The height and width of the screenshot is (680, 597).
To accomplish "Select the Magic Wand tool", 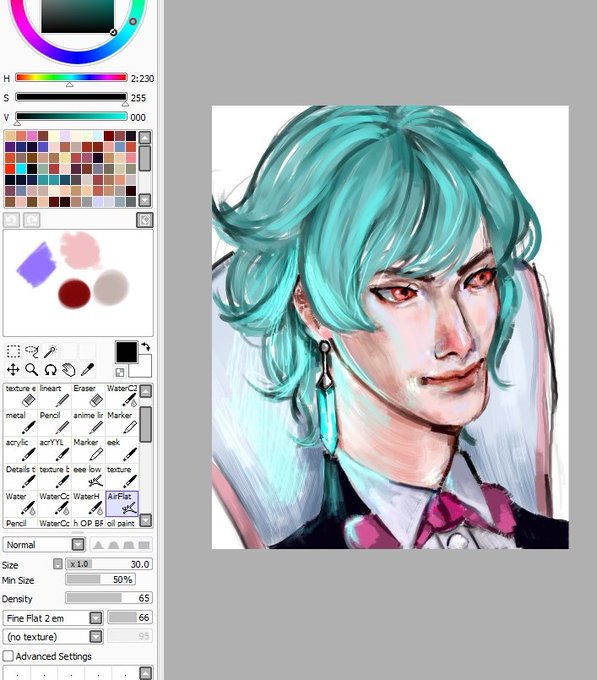I will click(50, 351).
